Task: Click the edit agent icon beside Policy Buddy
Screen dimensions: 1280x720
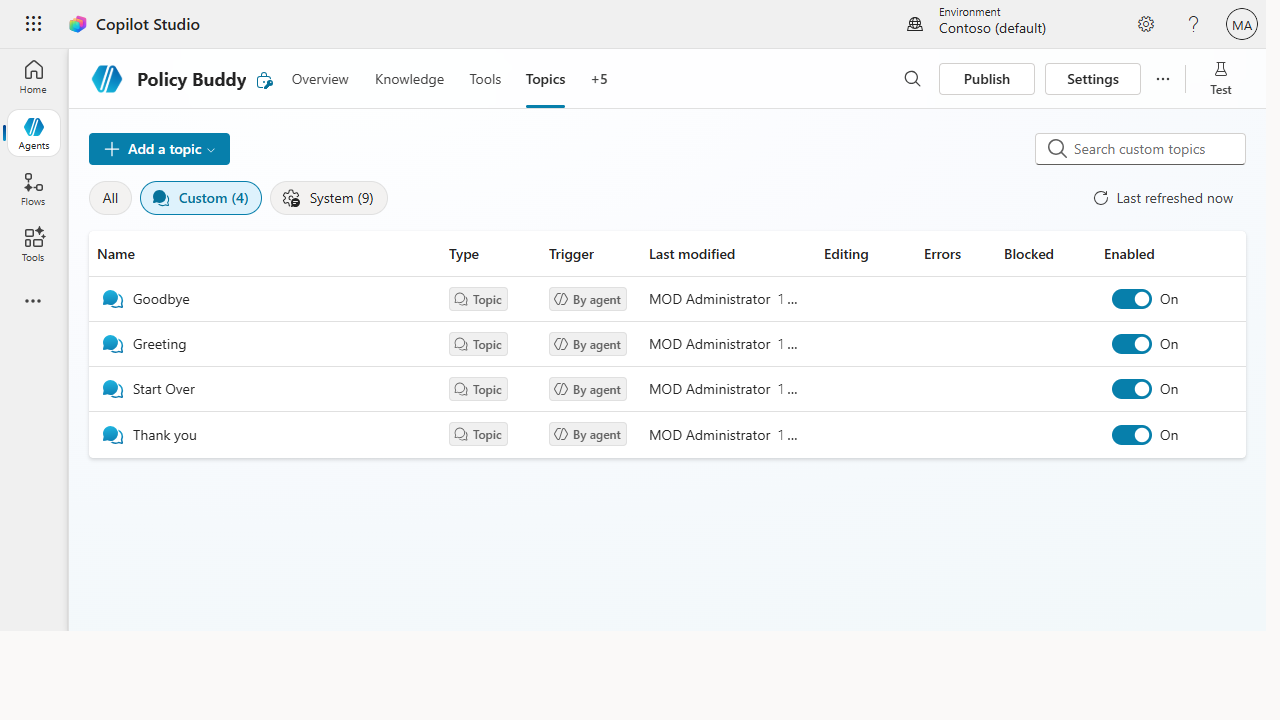Action: coord(264,80)
